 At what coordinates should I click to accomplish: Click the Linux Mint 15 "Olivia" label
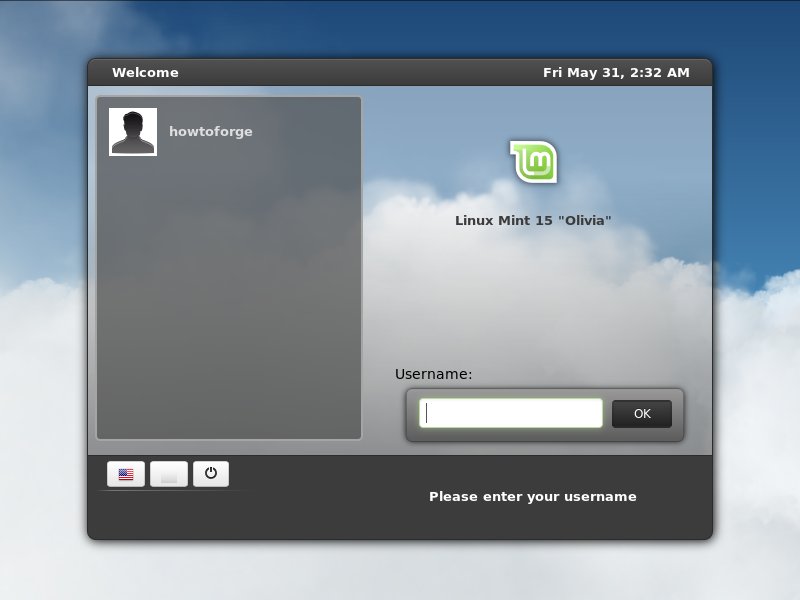click(533, 220)
